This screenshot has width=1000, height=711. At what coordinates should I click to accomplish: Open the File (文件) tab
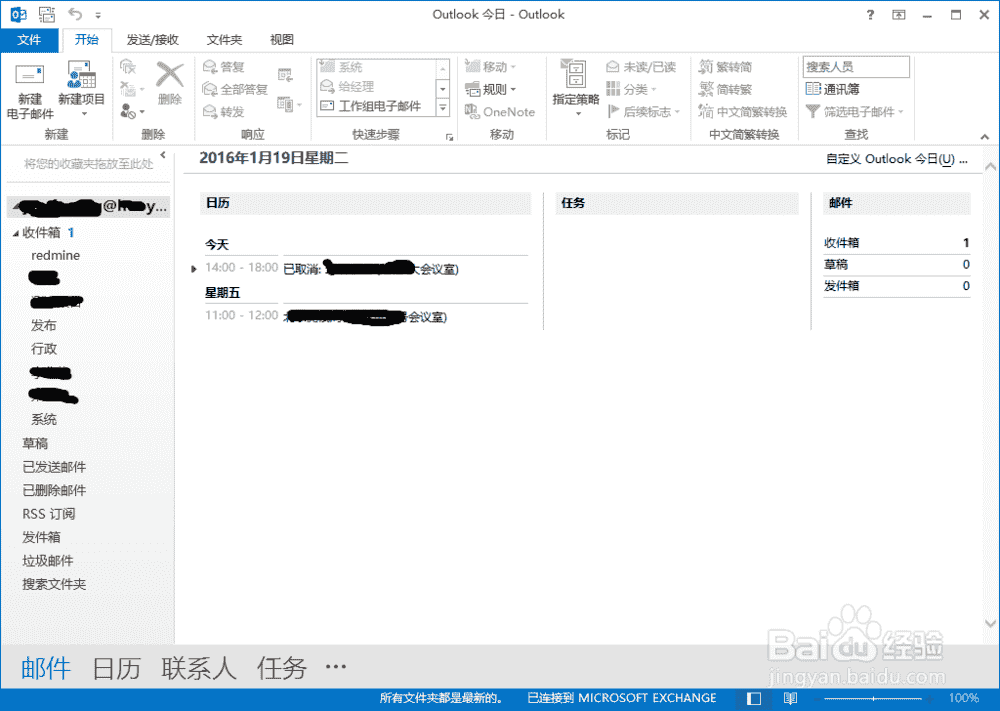pyautogui.click(x=29, y=40)
